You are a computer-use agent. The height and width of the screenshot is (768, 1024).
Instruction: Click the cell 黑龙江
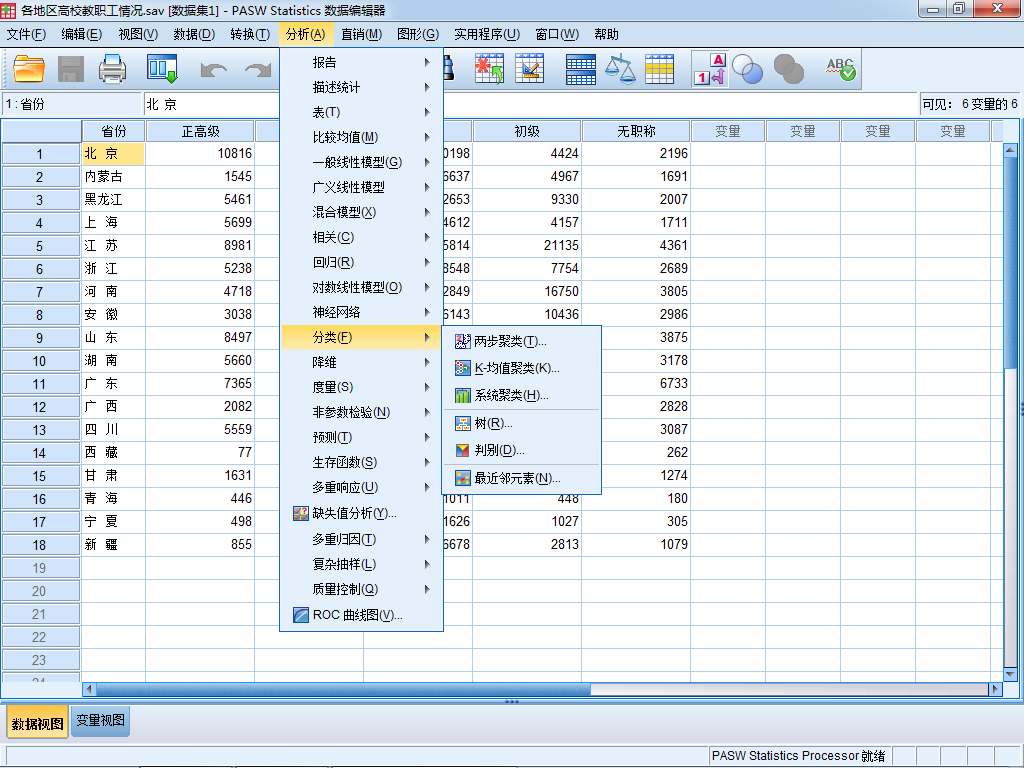point(114,199)
